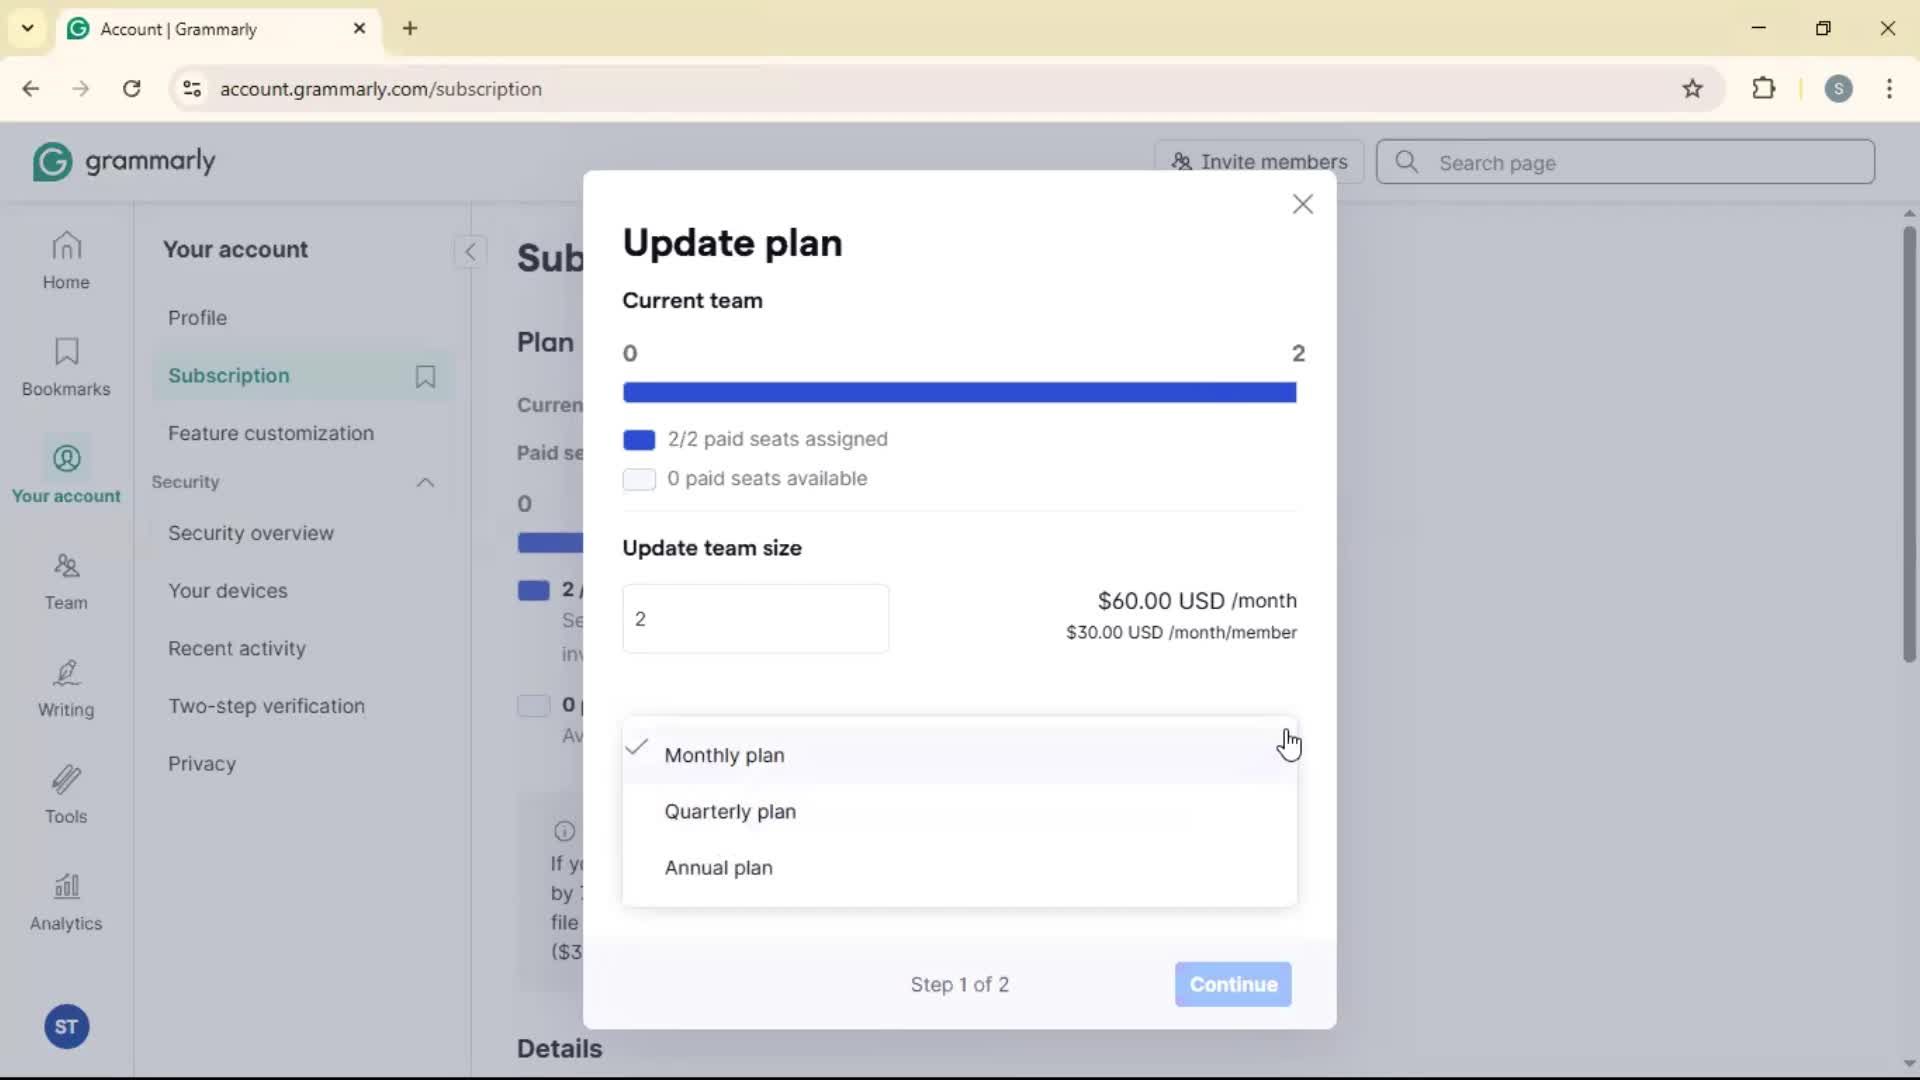1920x1080 pixels.
Task: Open the Tools sidebar icon
Action: 66,795
